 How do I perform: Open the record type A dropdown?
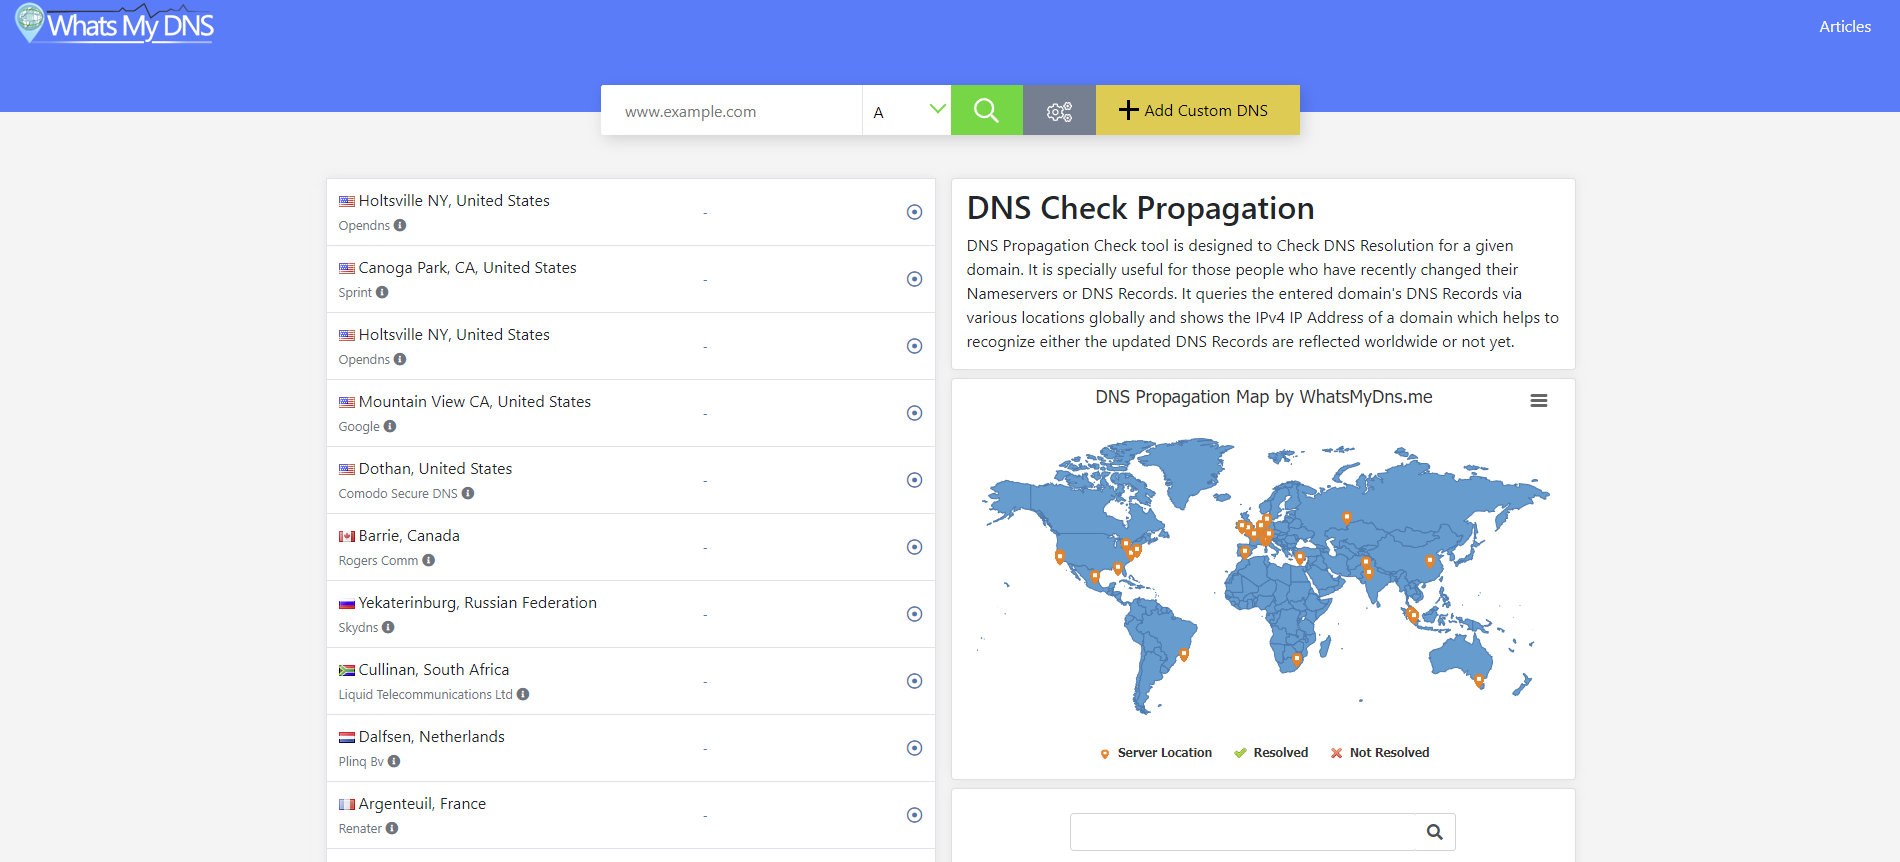(x=907, y=111)
